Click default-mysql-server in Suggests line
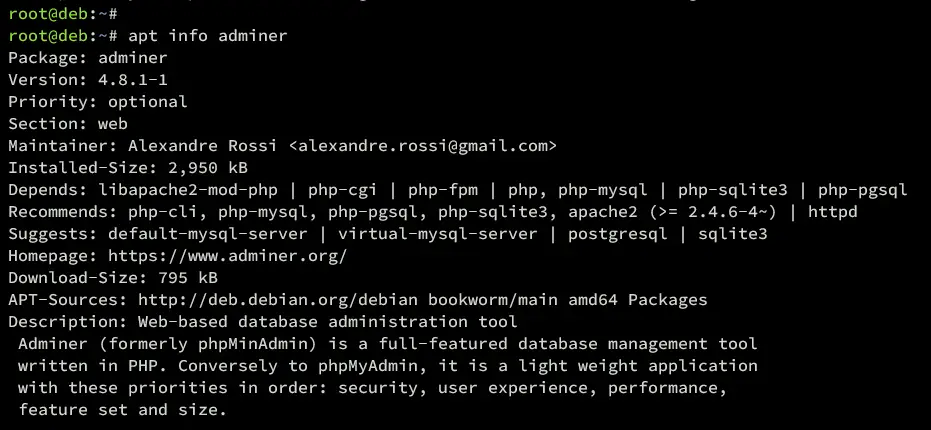931x430 pixels. (208, 234)
